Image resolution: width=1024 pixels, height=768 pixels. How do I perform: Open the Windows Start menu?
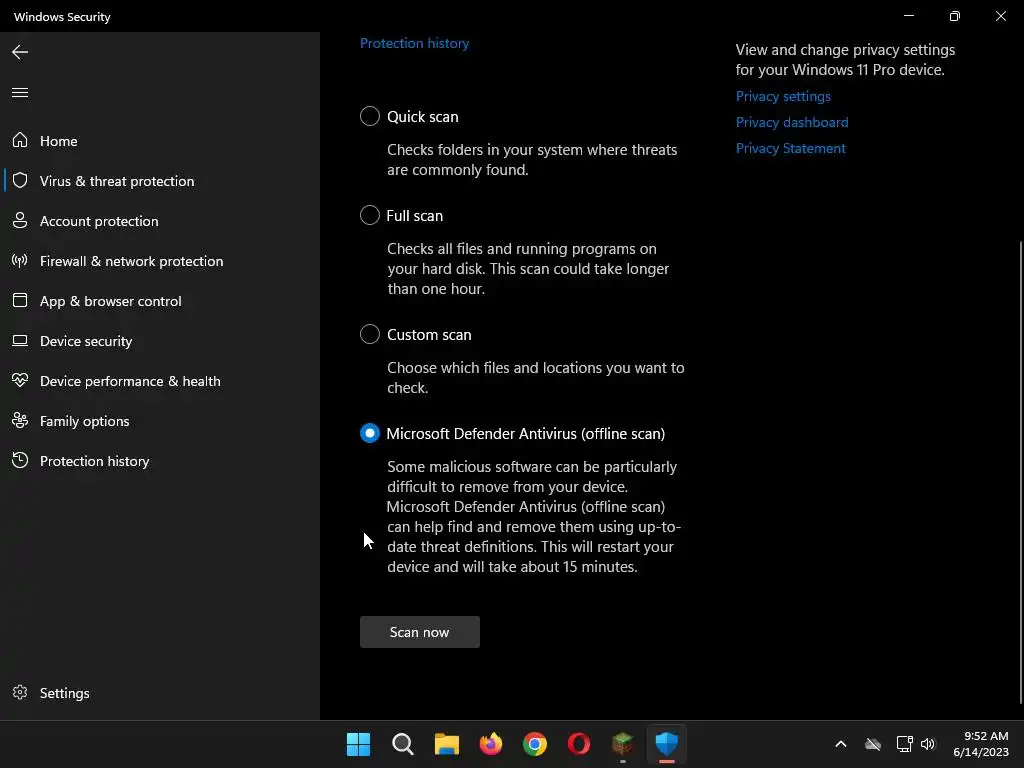click(358, 744)
